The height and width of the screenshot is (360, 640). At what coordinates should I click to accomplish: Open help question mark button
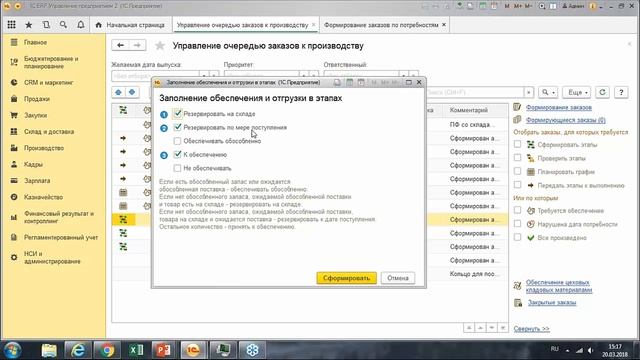coord(621,92)
